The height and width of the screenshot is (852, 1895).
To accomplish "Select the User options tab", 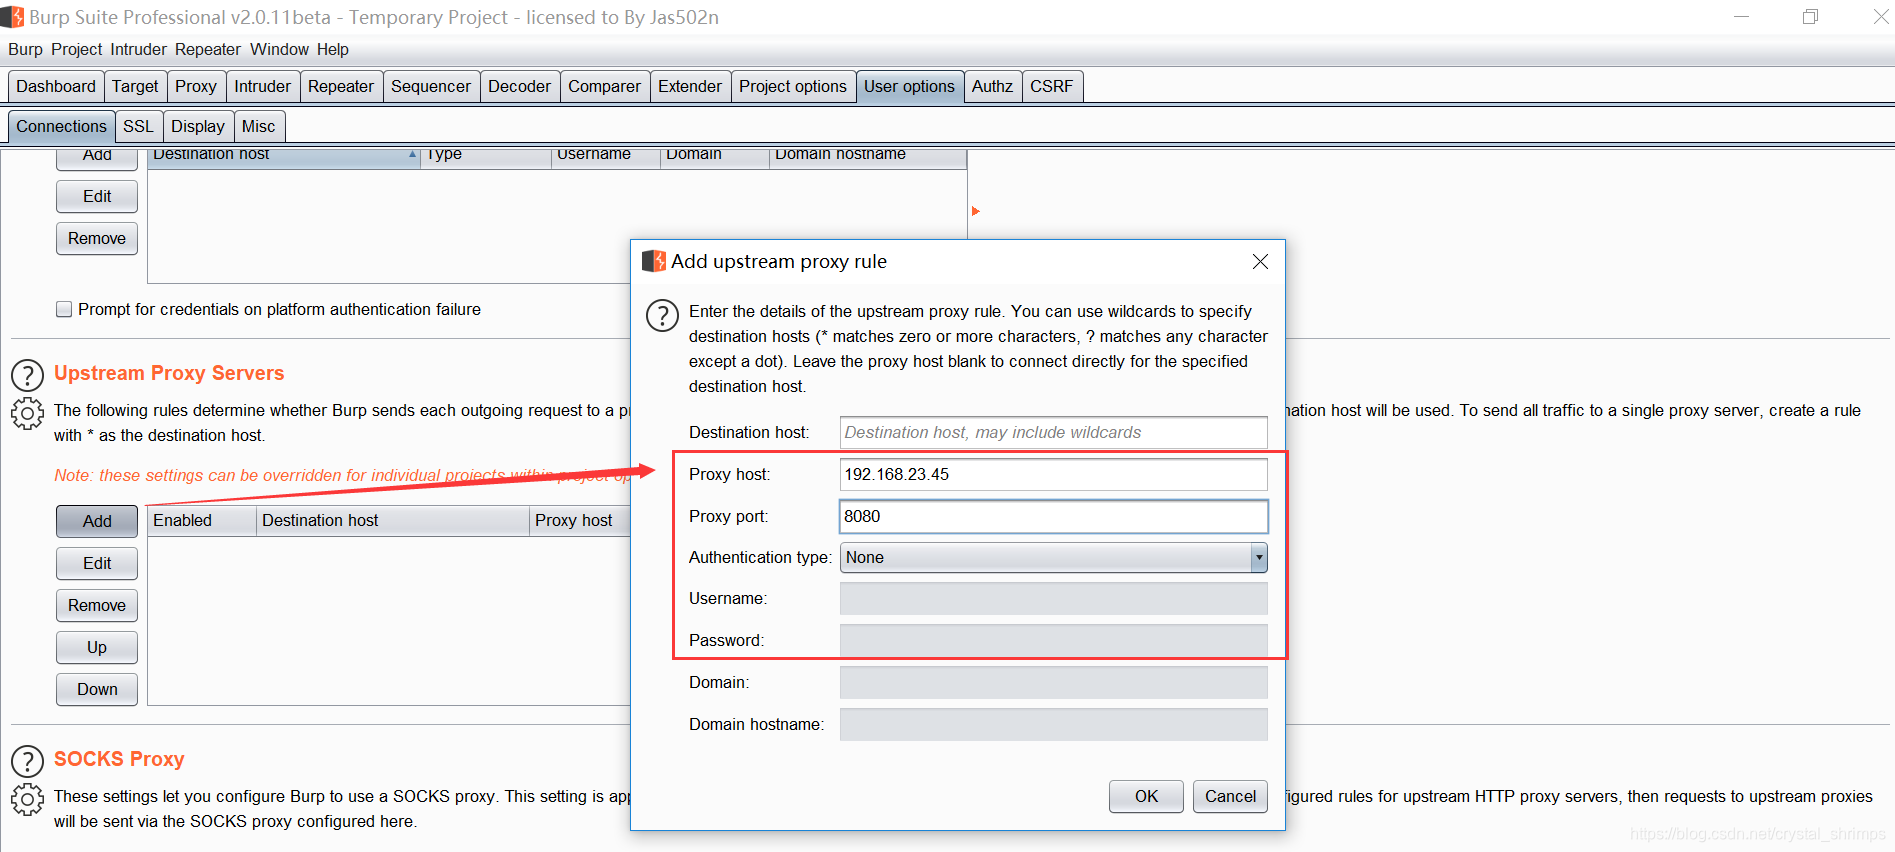I will [x=909, y=86].
